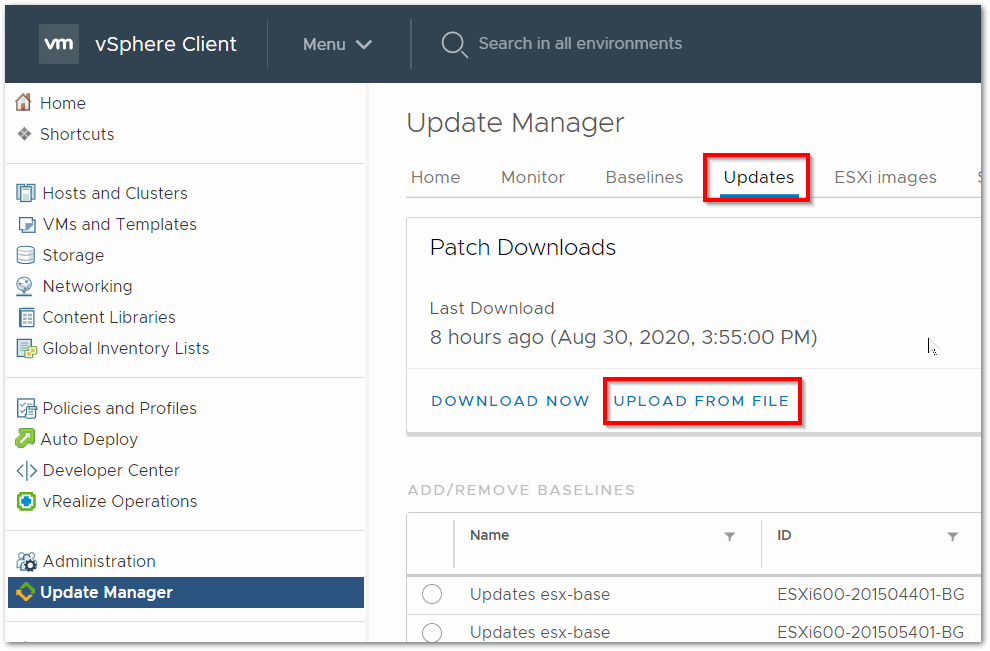Open Policies and Profiles

click(x=119, y=409)
